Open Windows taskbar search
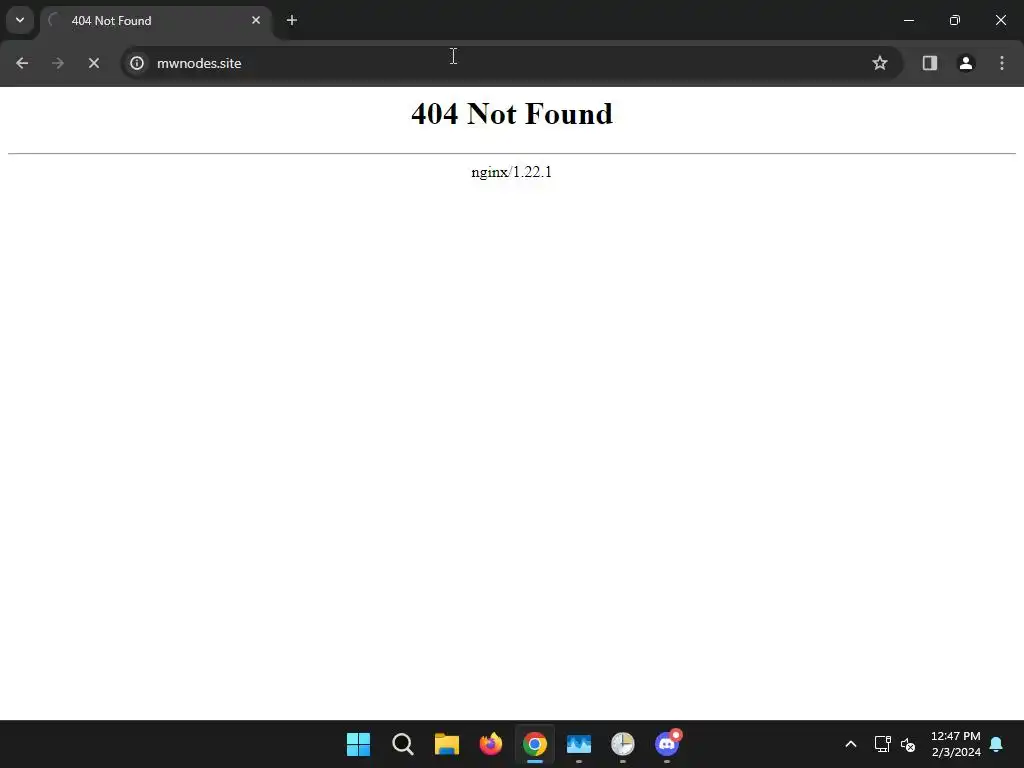This screenshot has height=768, width=1024. [403, 744]
